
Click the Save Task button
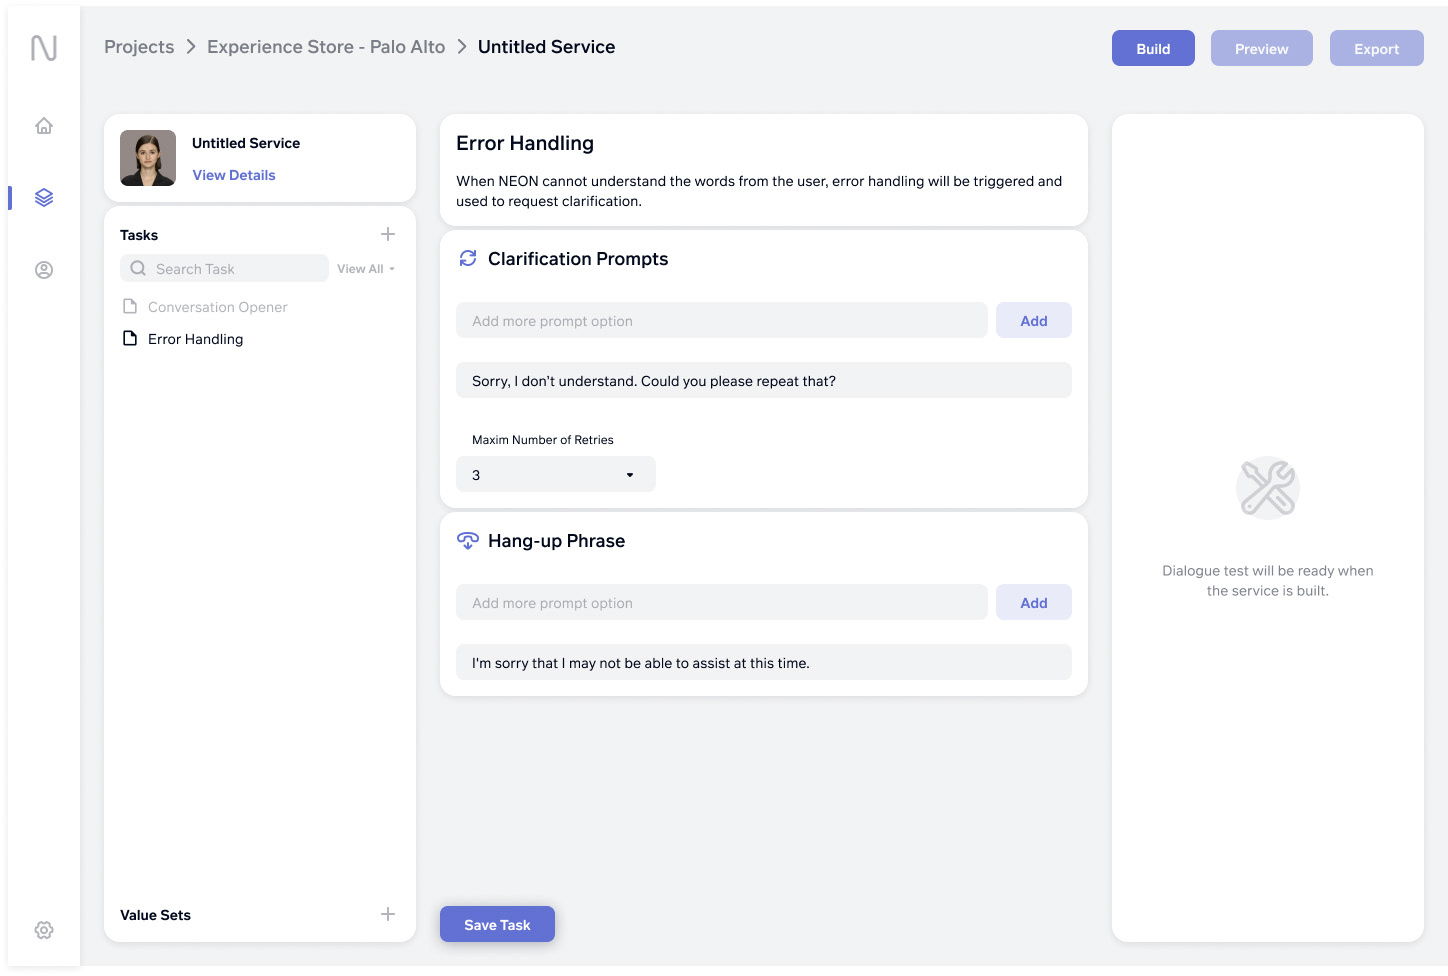[497, 925]
